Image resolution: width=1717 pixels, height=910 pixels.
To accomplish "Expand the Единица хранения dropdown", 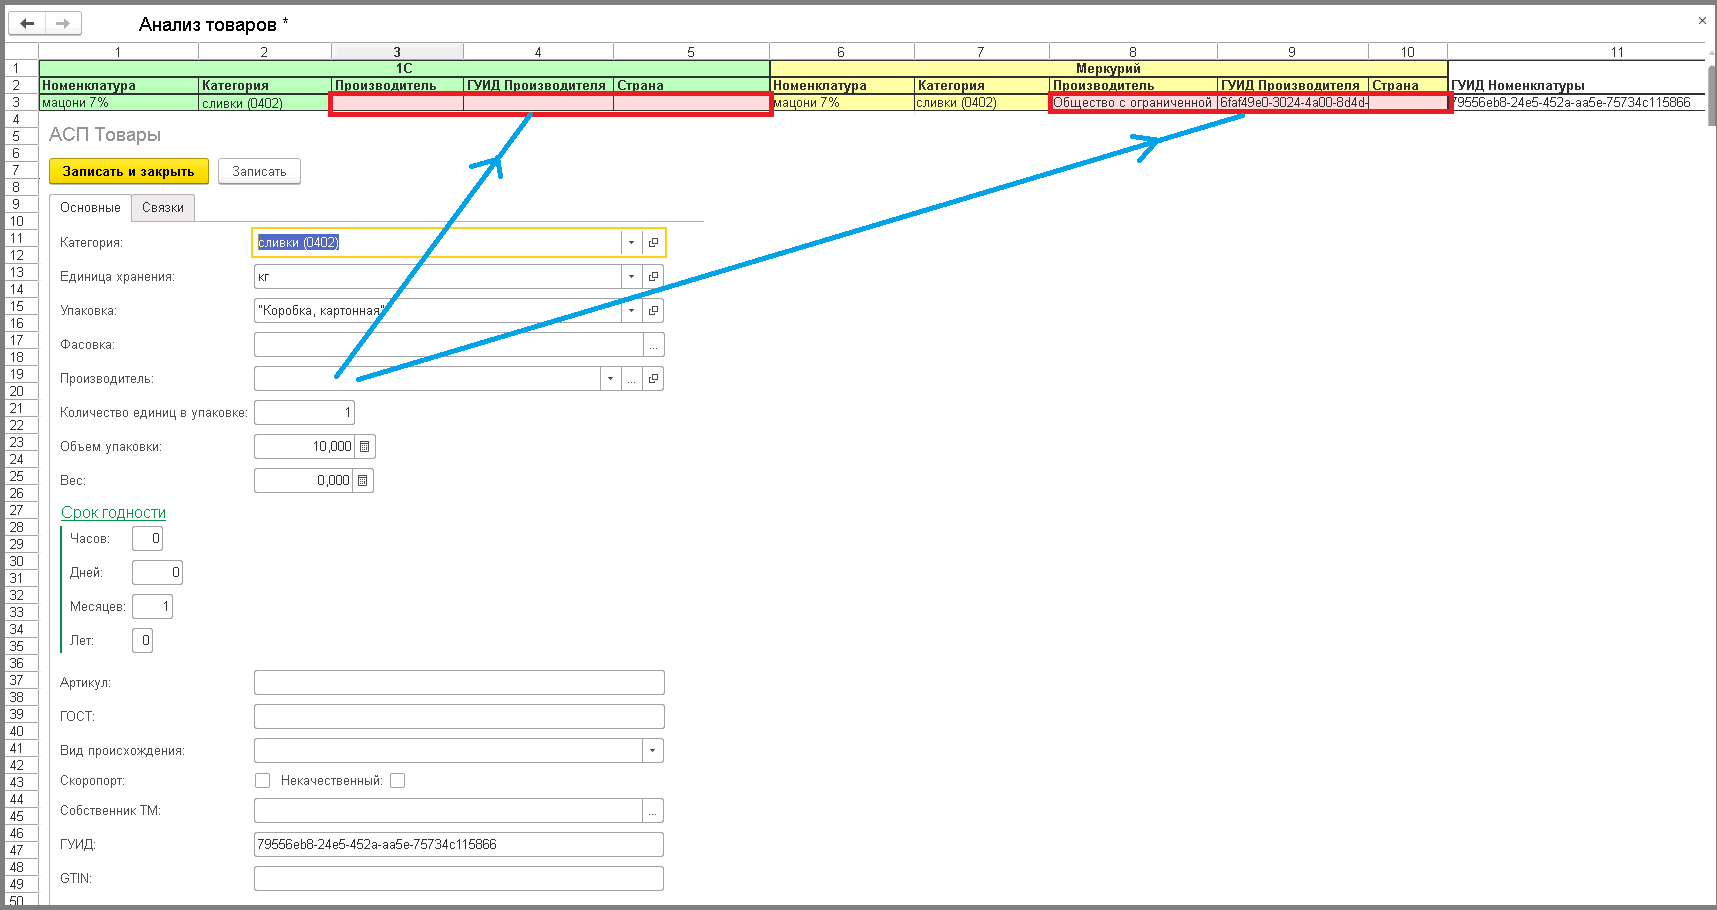I will 631,276.
